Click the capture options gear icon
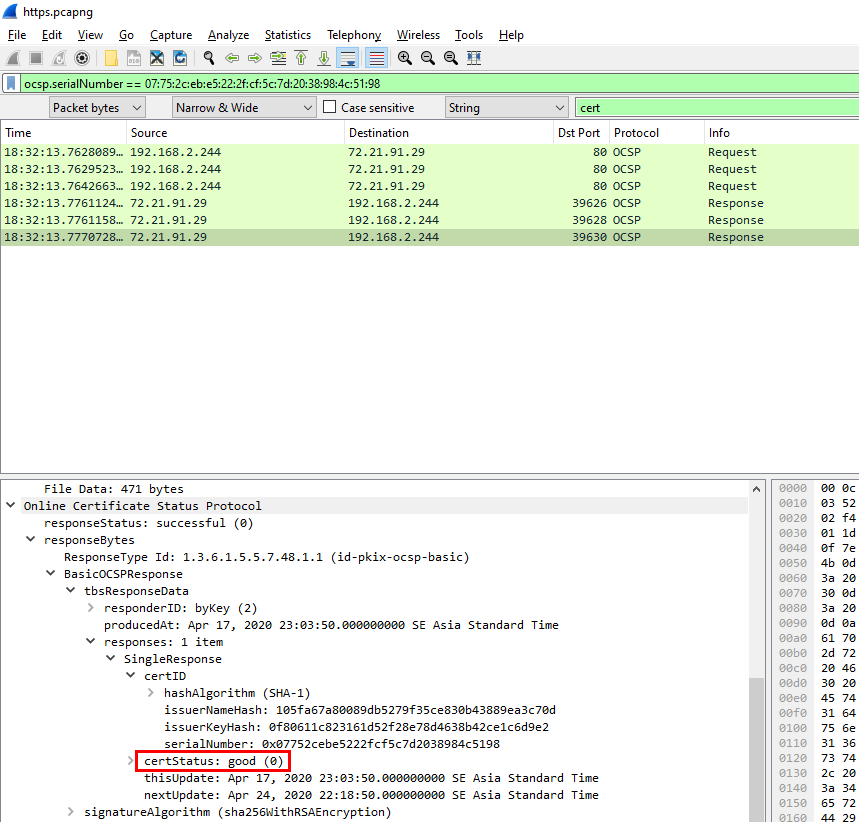The height and width of the screenshot is (822, 859). (82, 58)
